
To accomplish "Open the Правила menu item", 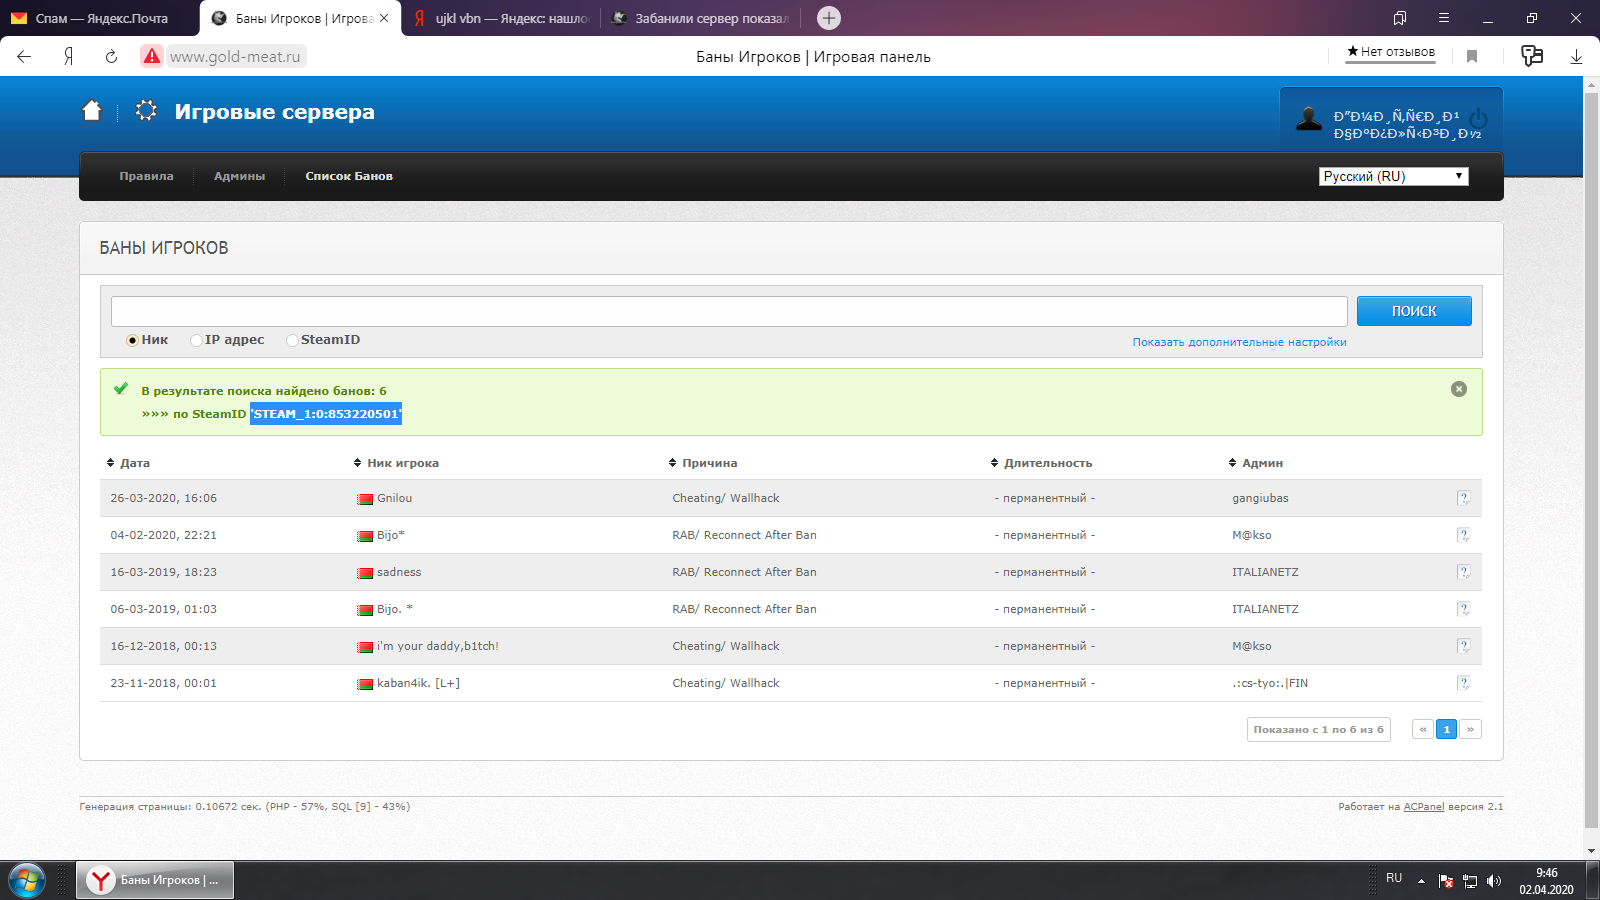I will [x=146, y=176].
